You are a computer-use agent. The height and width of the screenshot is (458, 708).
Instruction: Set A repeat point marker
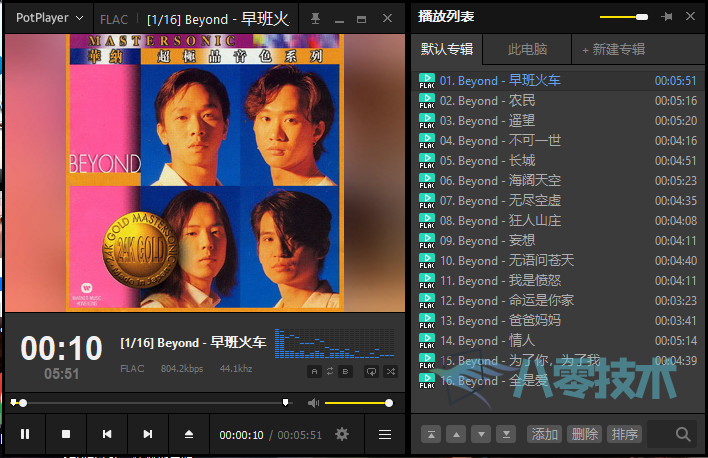314,372
